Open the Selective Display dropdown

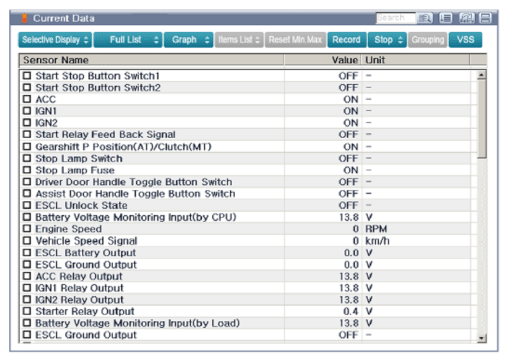pos(55,40)
